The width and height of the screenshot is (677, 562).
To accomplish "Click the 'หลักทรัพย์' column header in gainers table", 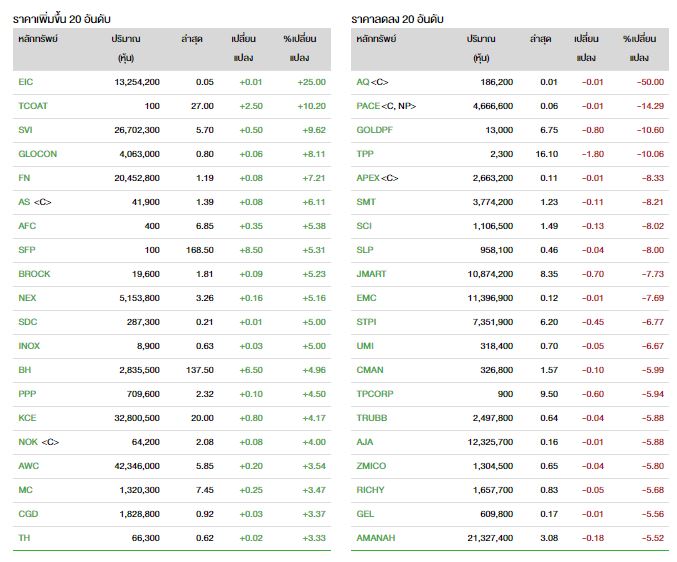I will pyautogui.click(x=39, y=38).
